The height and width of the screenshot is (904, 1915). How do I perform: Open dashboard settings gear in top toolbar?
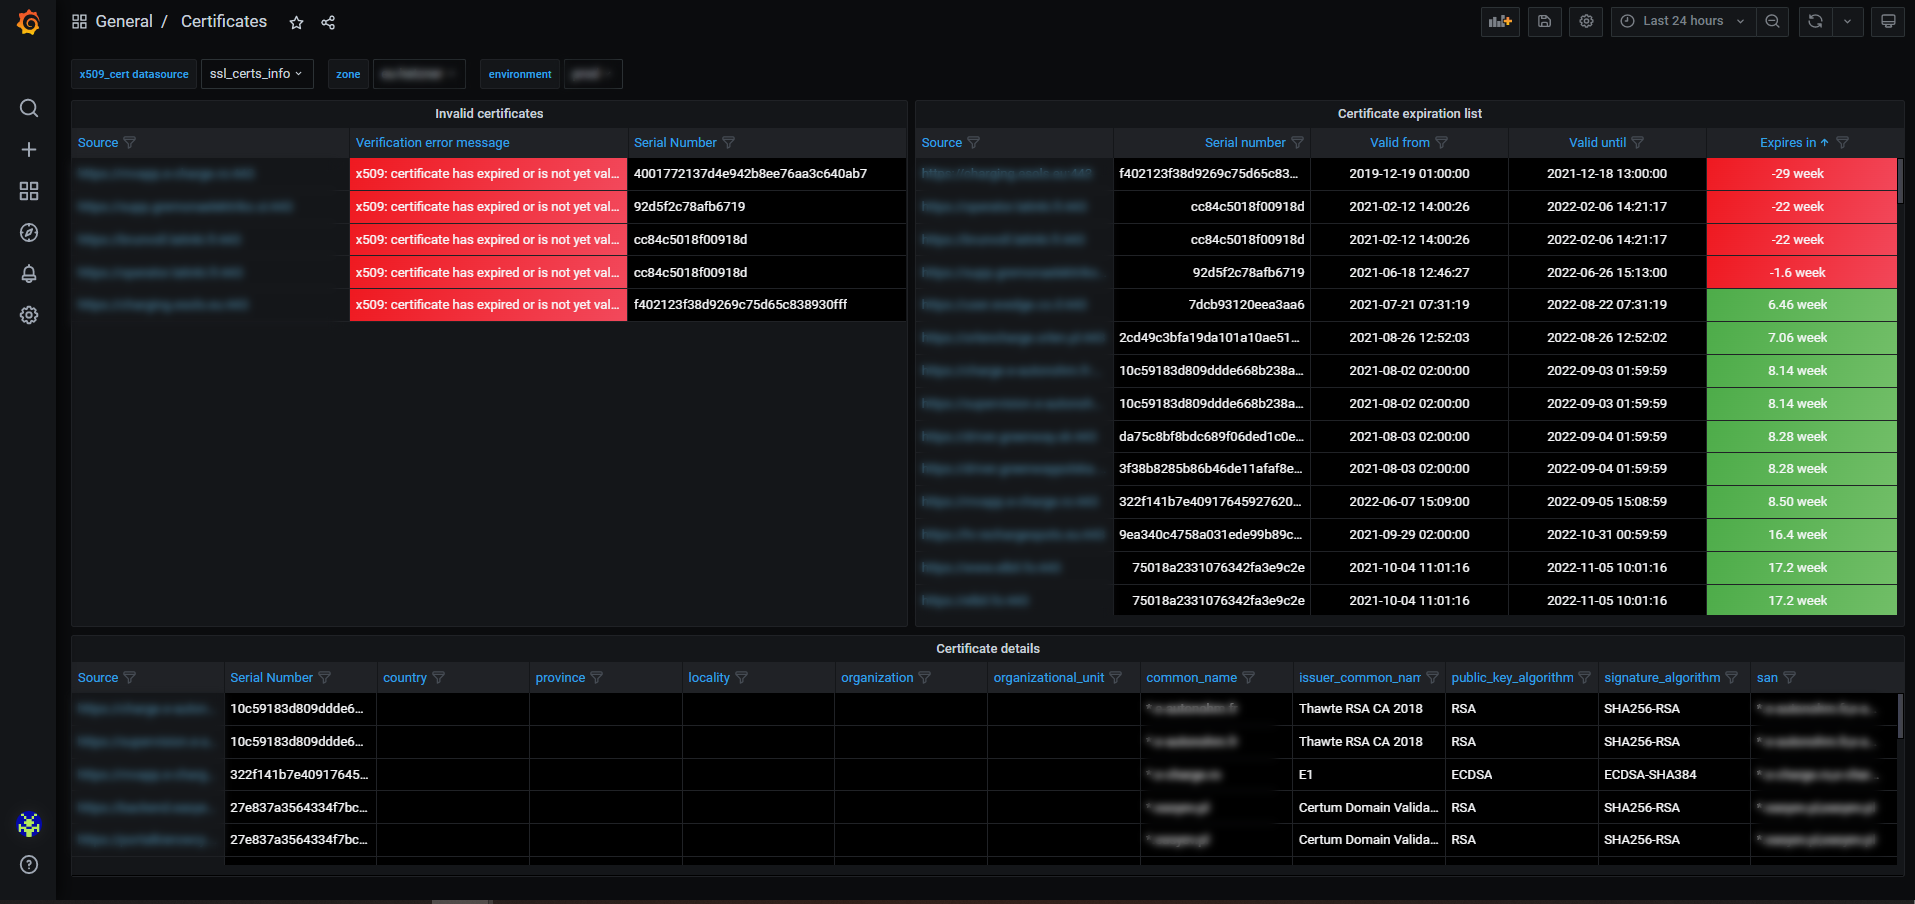click(1586, 21)
